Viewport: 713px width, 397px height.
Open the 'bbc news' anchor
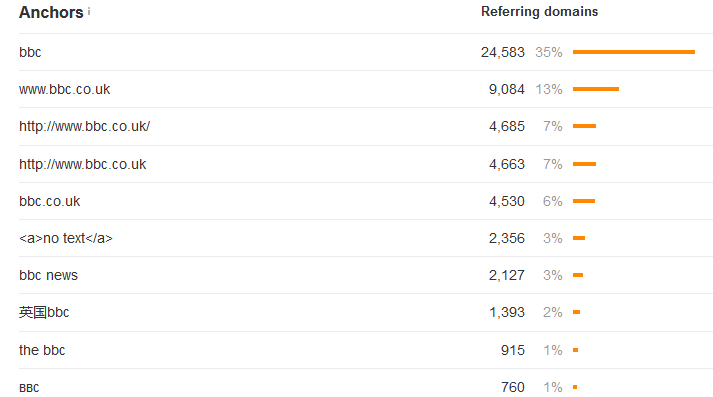(49, 275)
